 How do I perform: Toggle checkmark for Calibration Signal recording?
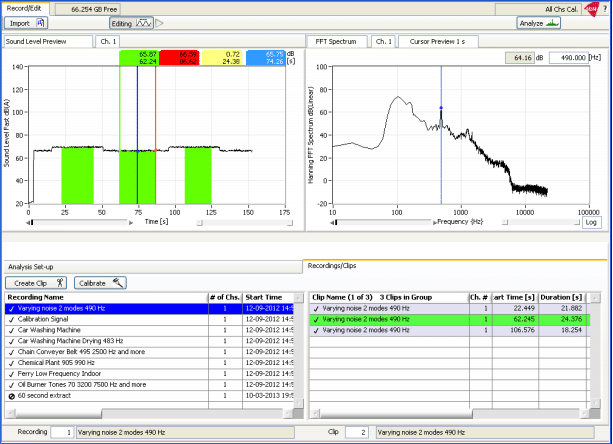[x=10, y=320]
